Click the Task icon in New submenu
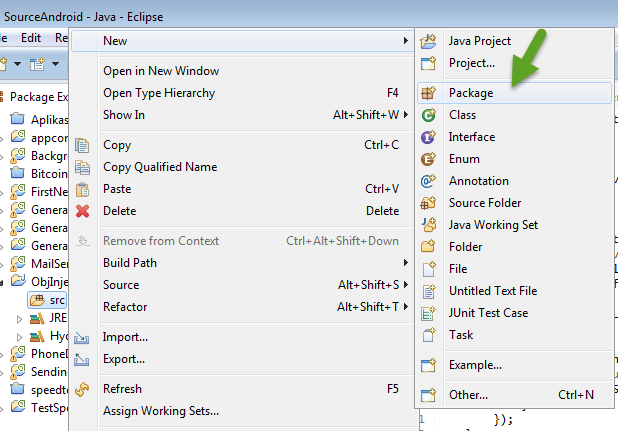618x431 pixels. [x=428, y=335]
